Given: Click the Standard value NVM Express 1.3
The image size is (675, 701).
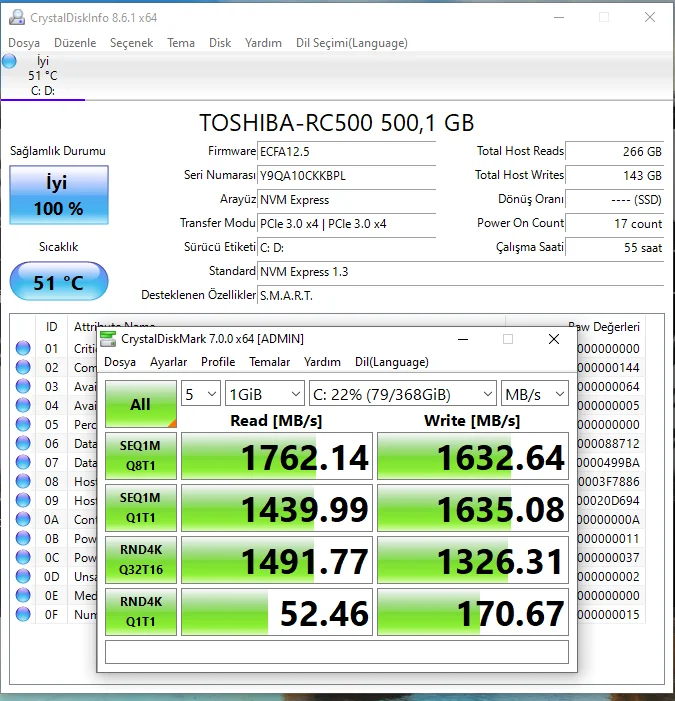Looking at the screenshot, I should click(460, 271).
